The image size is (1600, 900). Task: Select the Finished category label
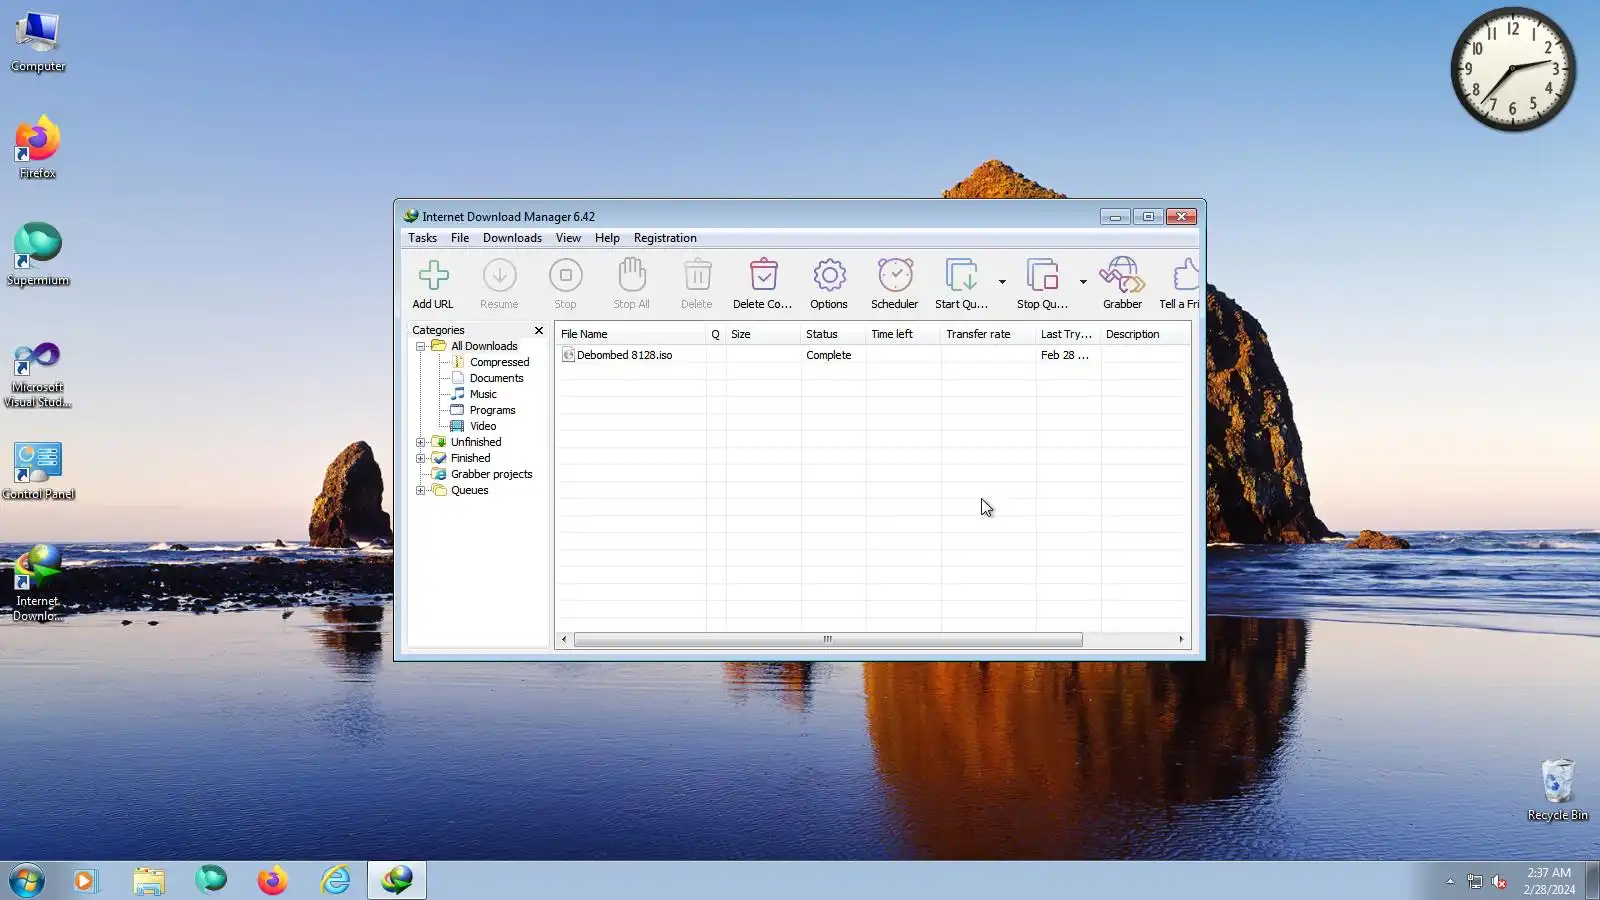470,458
